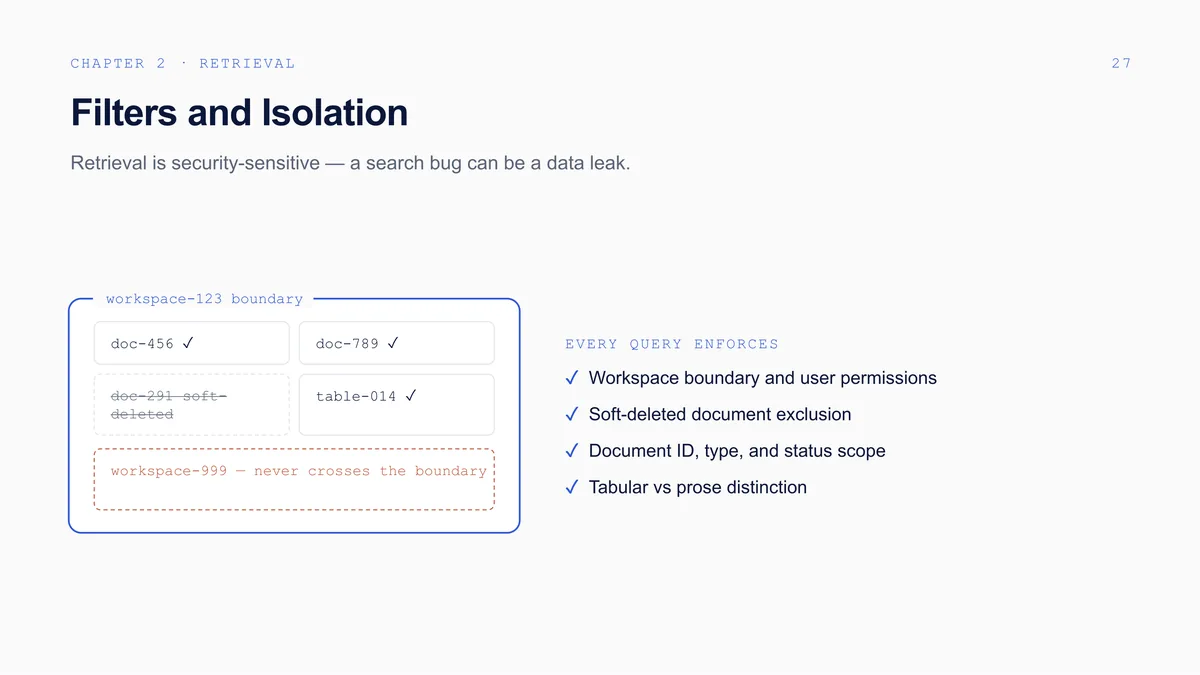
Task: Click the subtitle about security-sensitive retrieval
Action: (x=350, y=163)
